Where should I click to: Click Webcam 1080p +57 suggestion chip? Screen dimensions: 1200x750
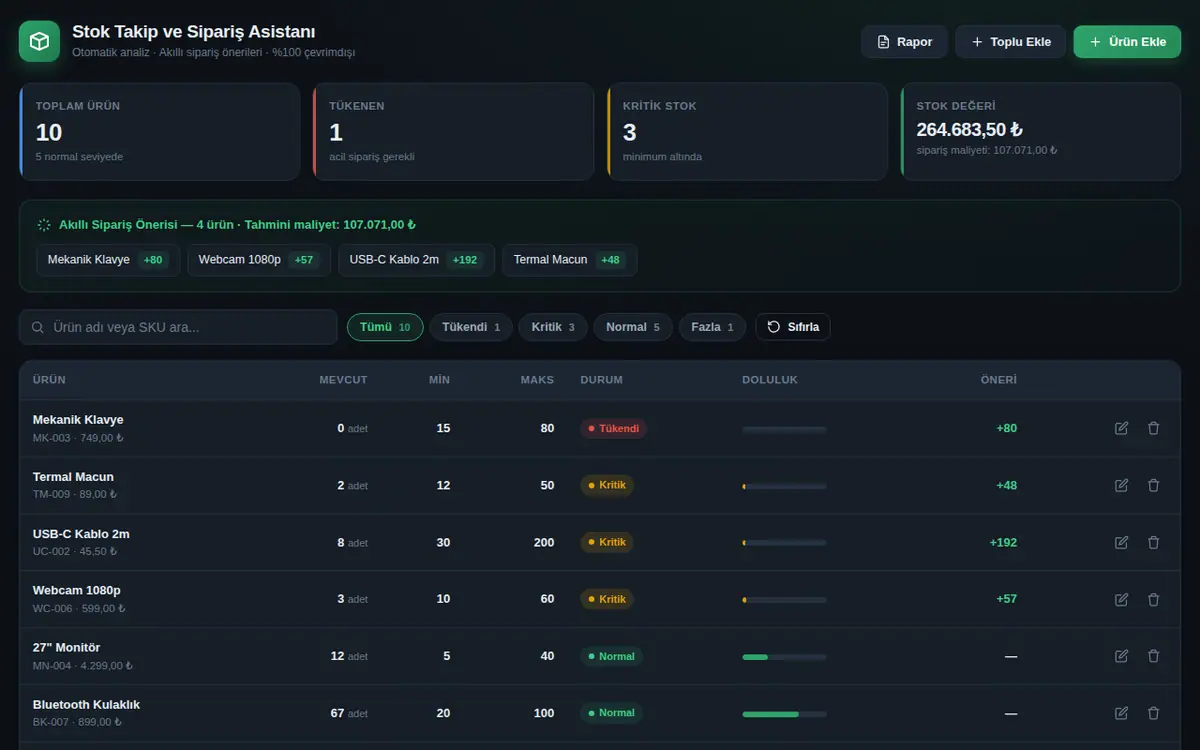click(259, 260)
